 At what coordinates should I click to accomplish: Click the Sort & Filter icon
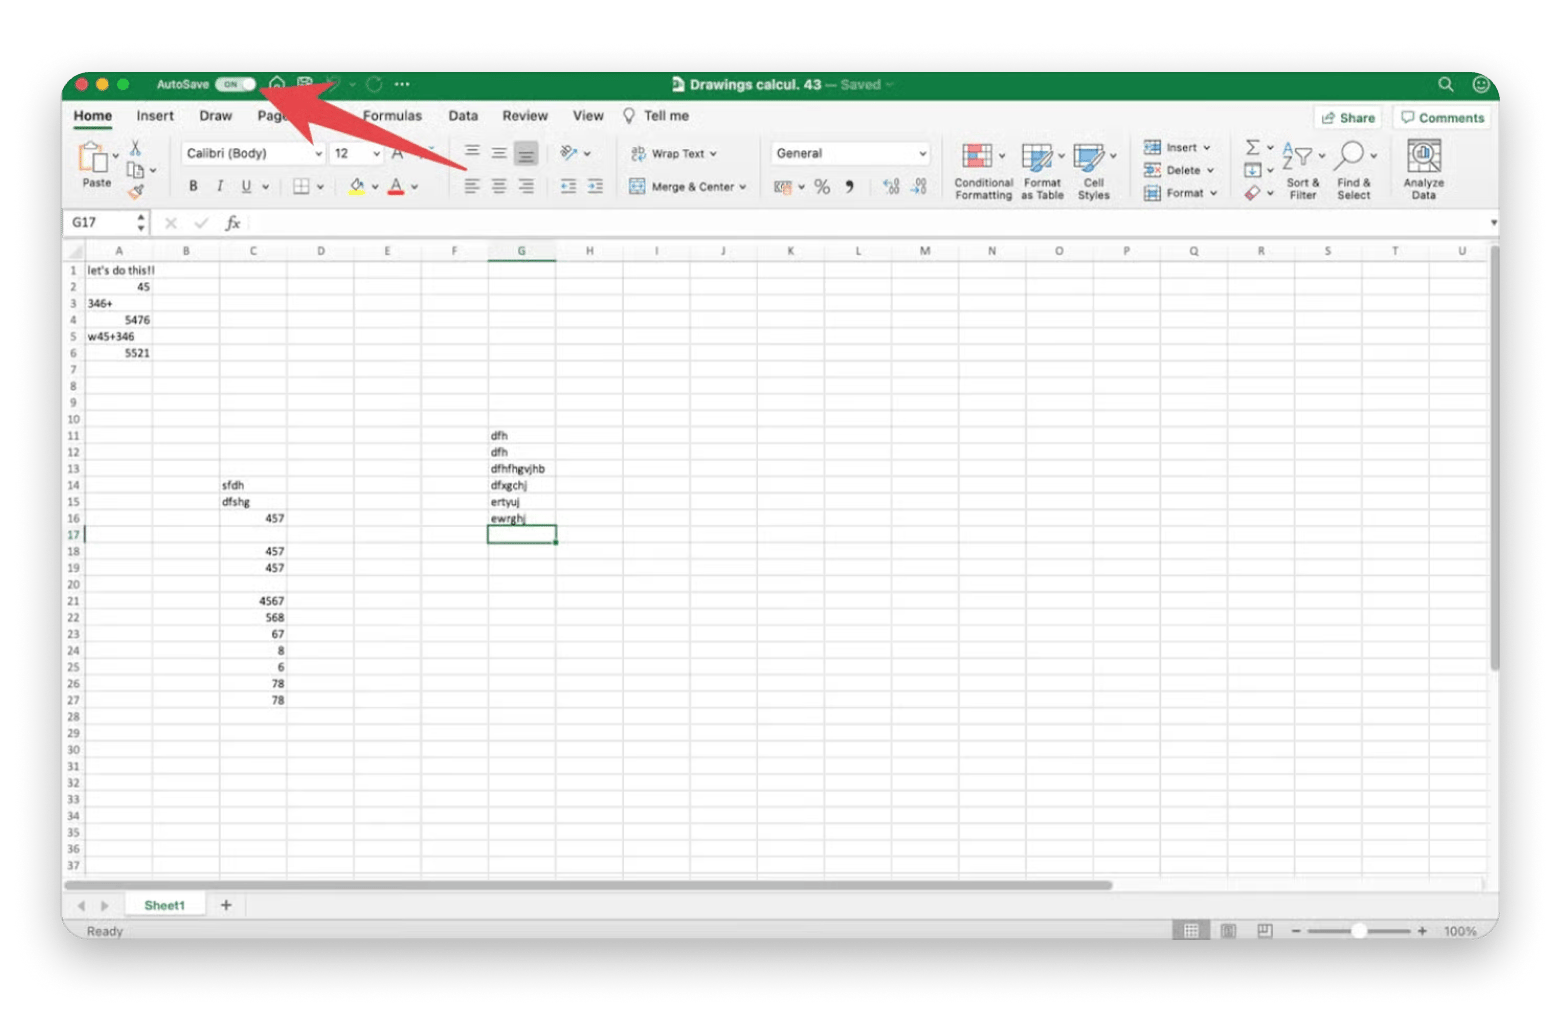[x=1299, y=157]
